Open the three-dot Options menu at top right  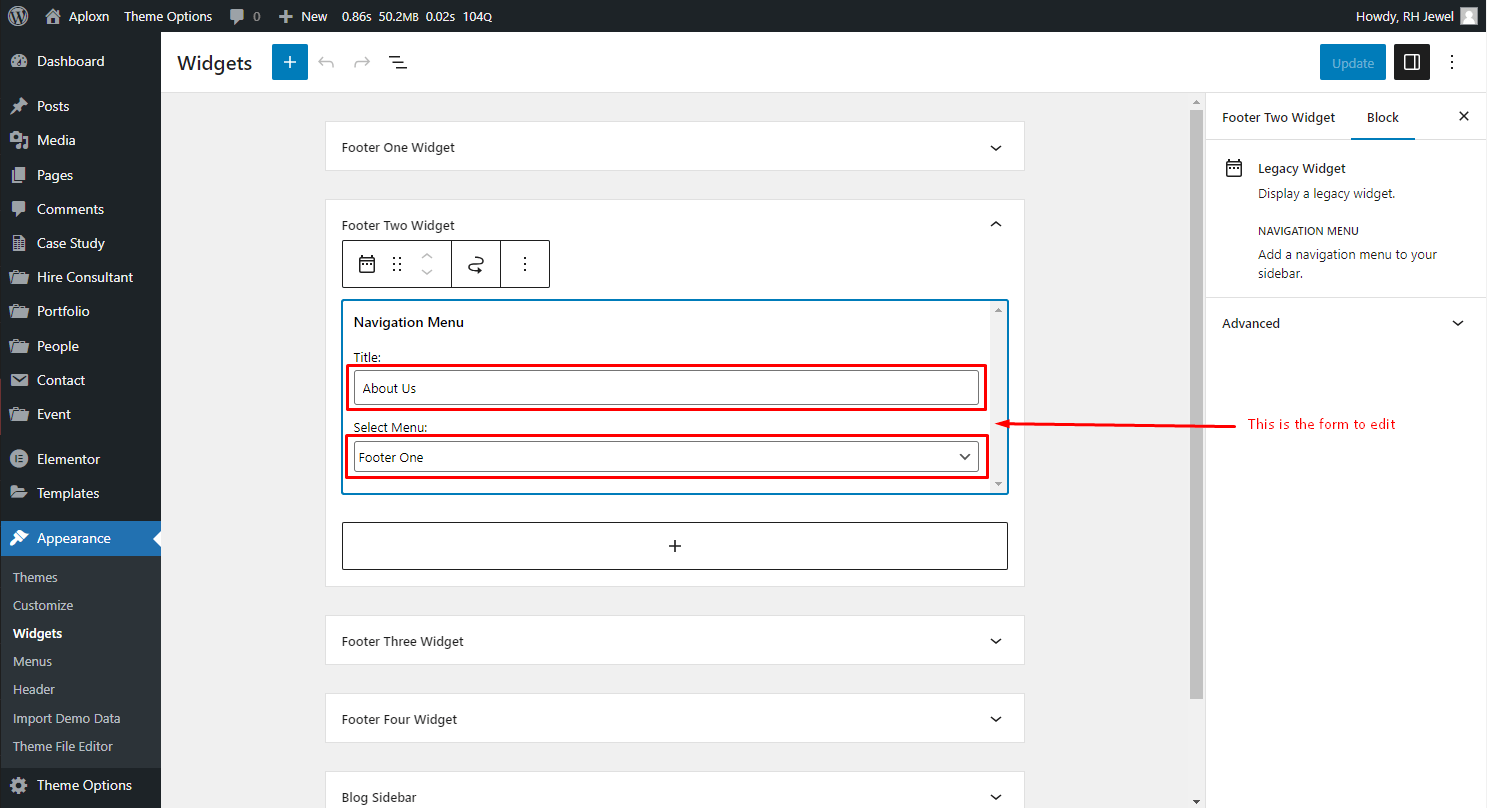tap(1452, 62)
